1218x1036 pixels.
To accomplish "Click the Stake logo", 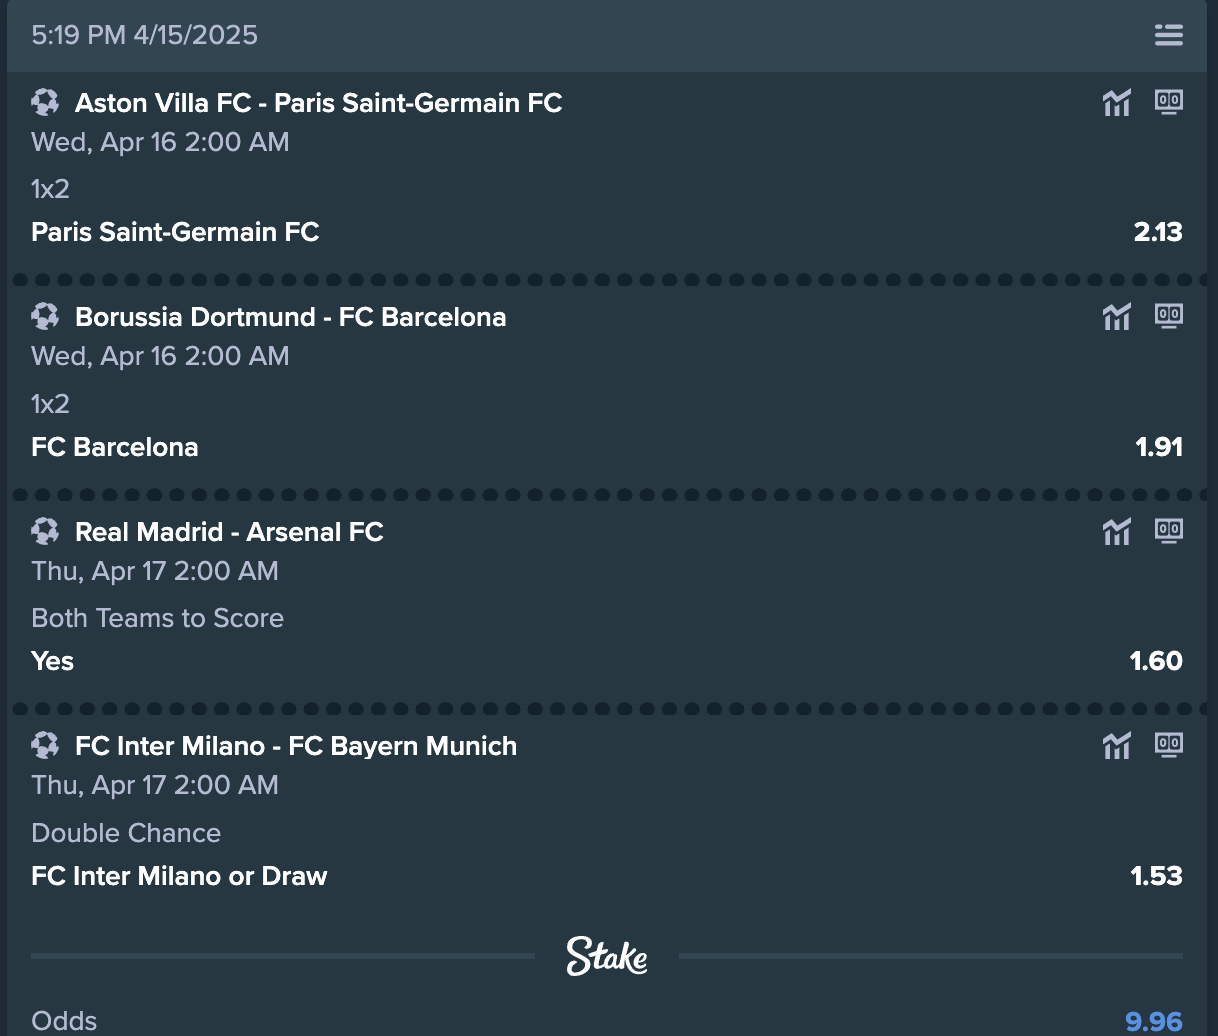I will 607,956.
